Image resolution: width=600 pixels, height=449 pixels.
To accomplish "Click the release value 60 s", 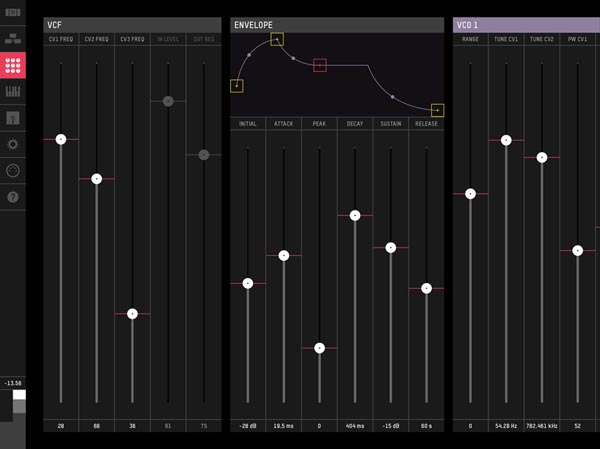I will (x=426, y=426).
